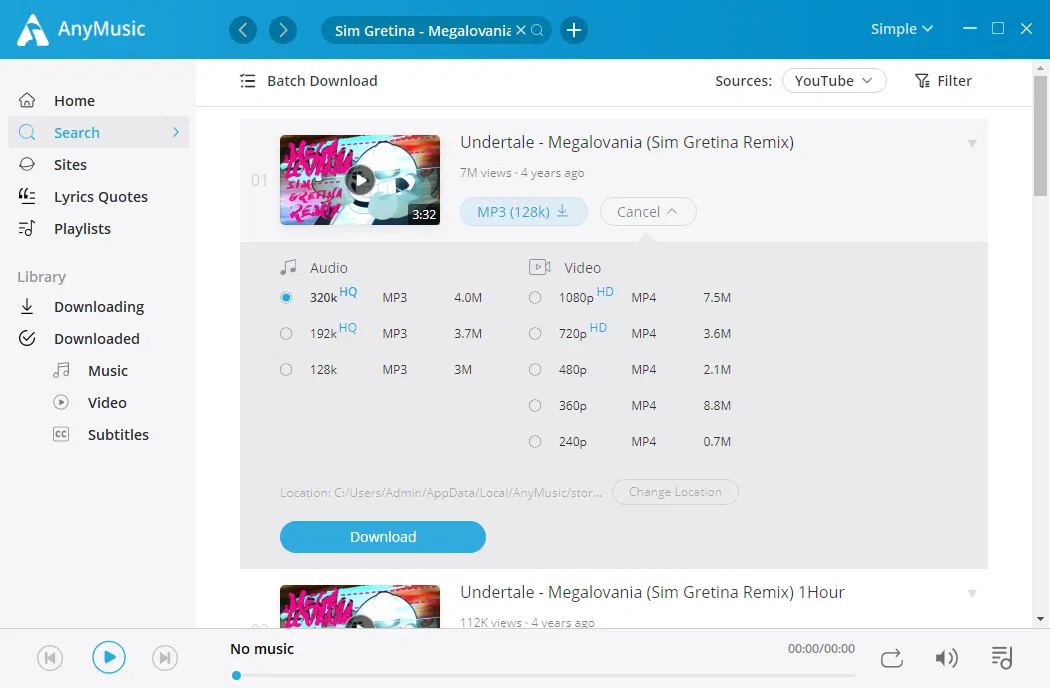Open Lyrics Quotes from the sidebar
This screenshot has width=1050, height=688.
100,196
